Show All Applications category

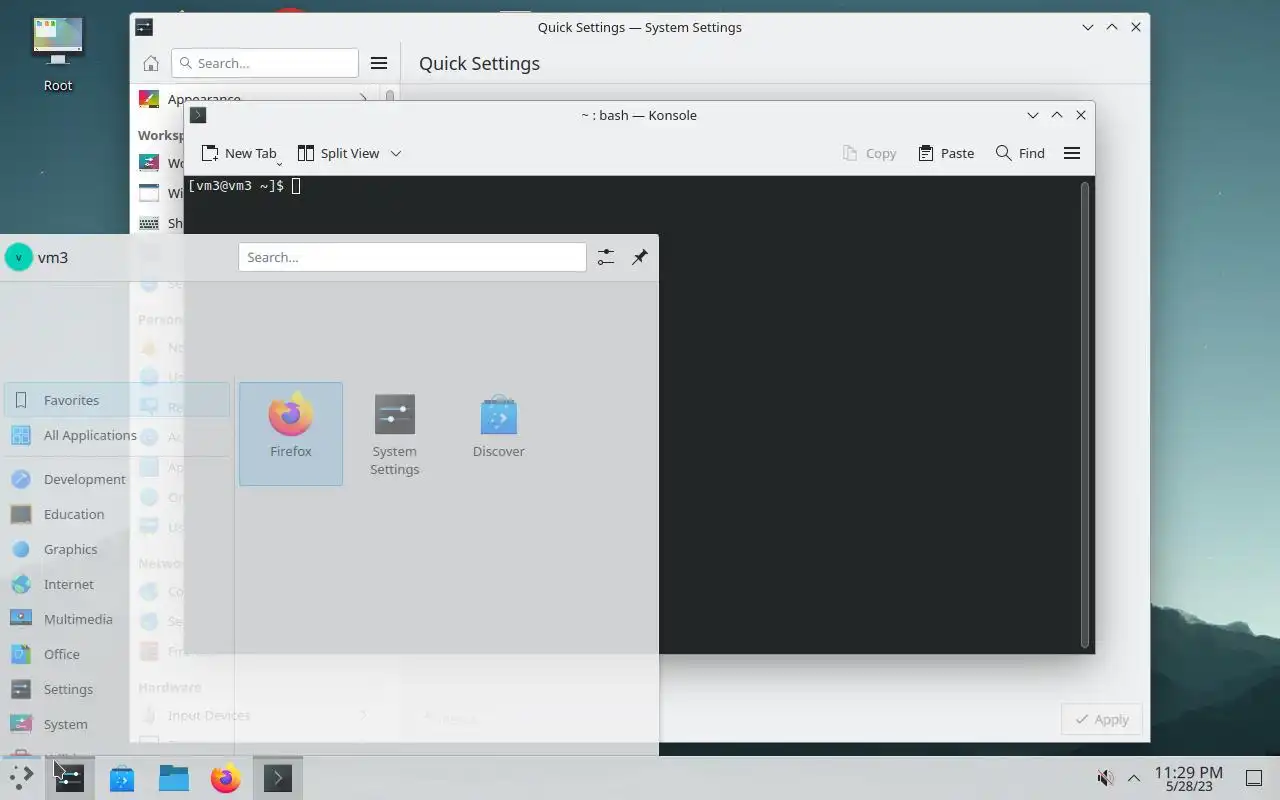click(x=117, y=435)
